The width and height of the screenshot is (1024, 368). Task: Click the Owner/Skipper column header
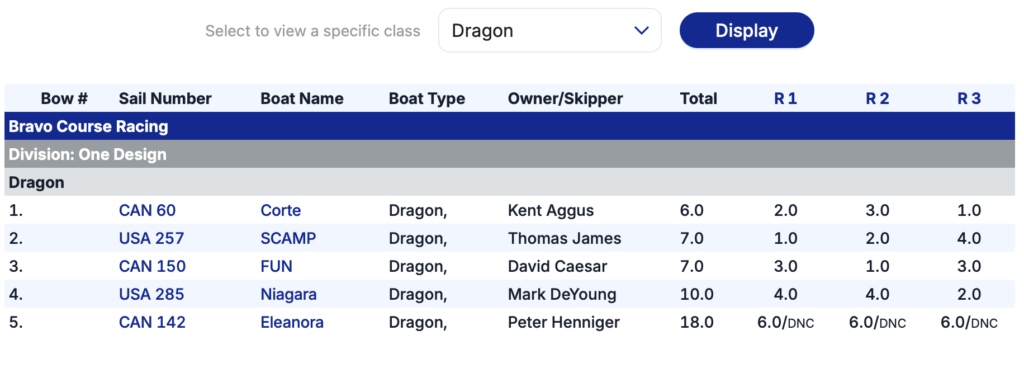[x=565, y=99]
